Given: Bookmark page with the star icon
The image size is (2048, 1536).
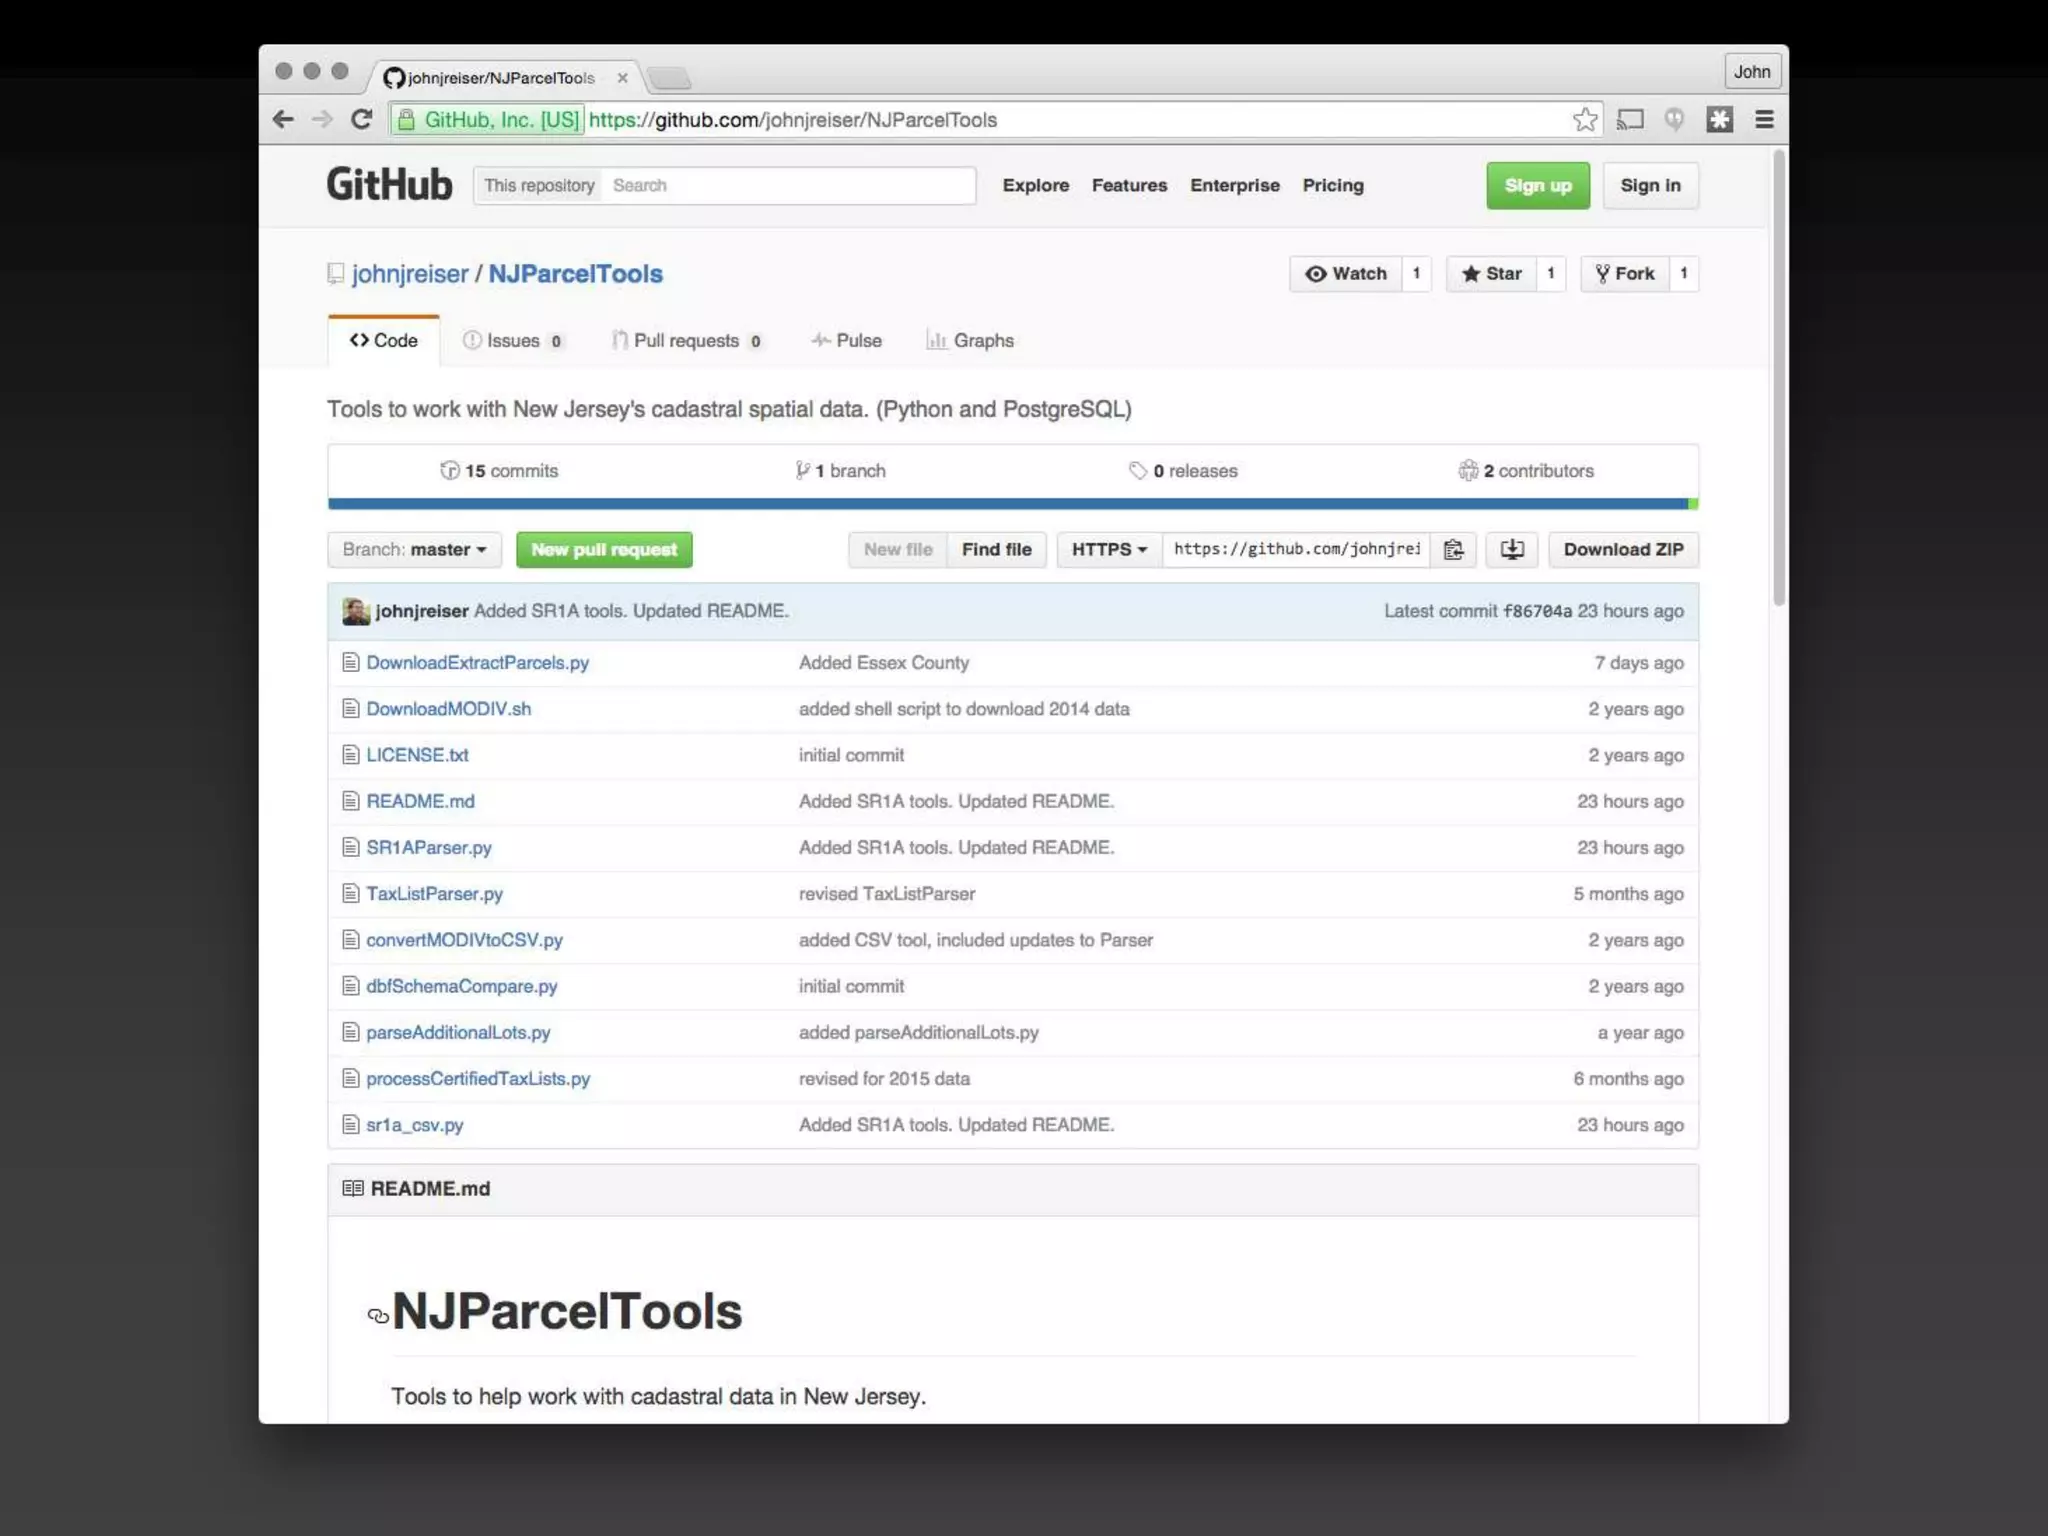Looking at the screenshot, I should 1584,120.
